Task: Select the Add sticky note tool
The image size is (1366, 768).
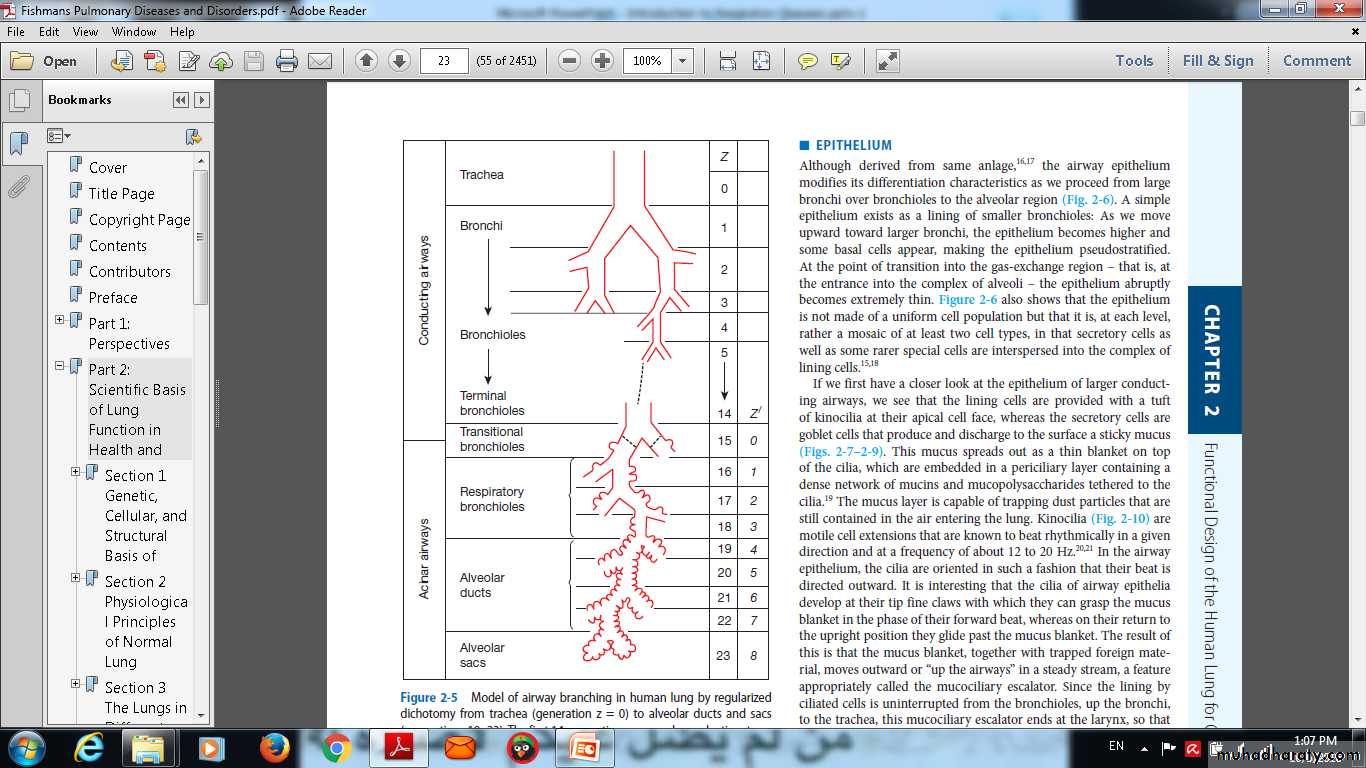Action: tap(807, 61)
